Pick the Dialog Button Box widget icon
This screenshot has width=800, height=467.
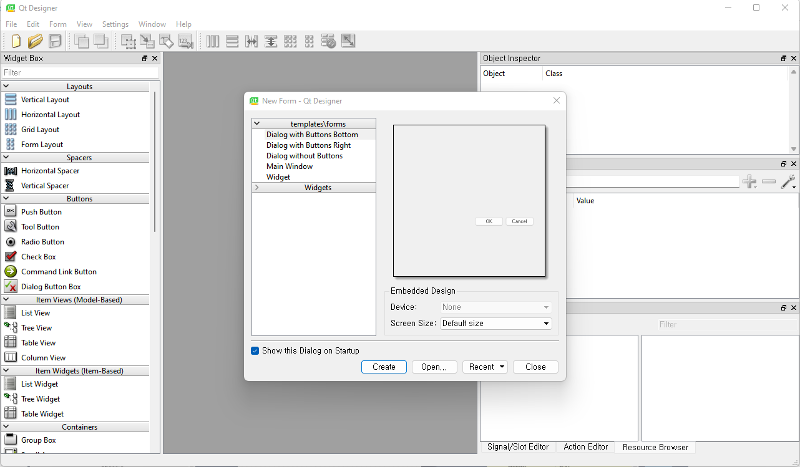pyautogui.click(x=11, y=286)
